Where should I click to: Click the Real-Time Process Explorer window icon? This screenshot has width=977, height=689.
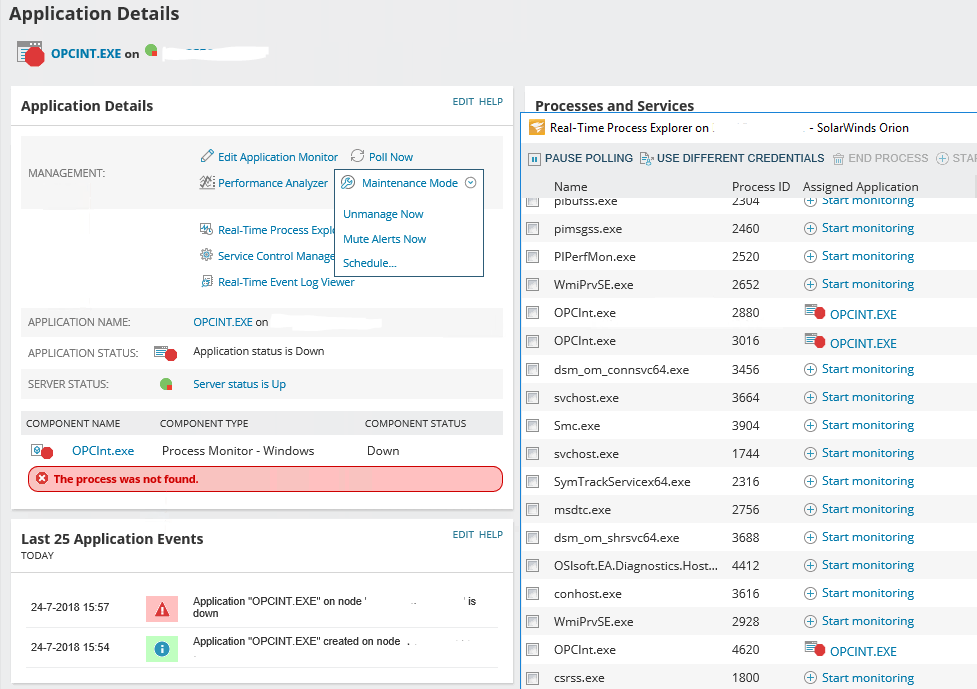(536, 127)
